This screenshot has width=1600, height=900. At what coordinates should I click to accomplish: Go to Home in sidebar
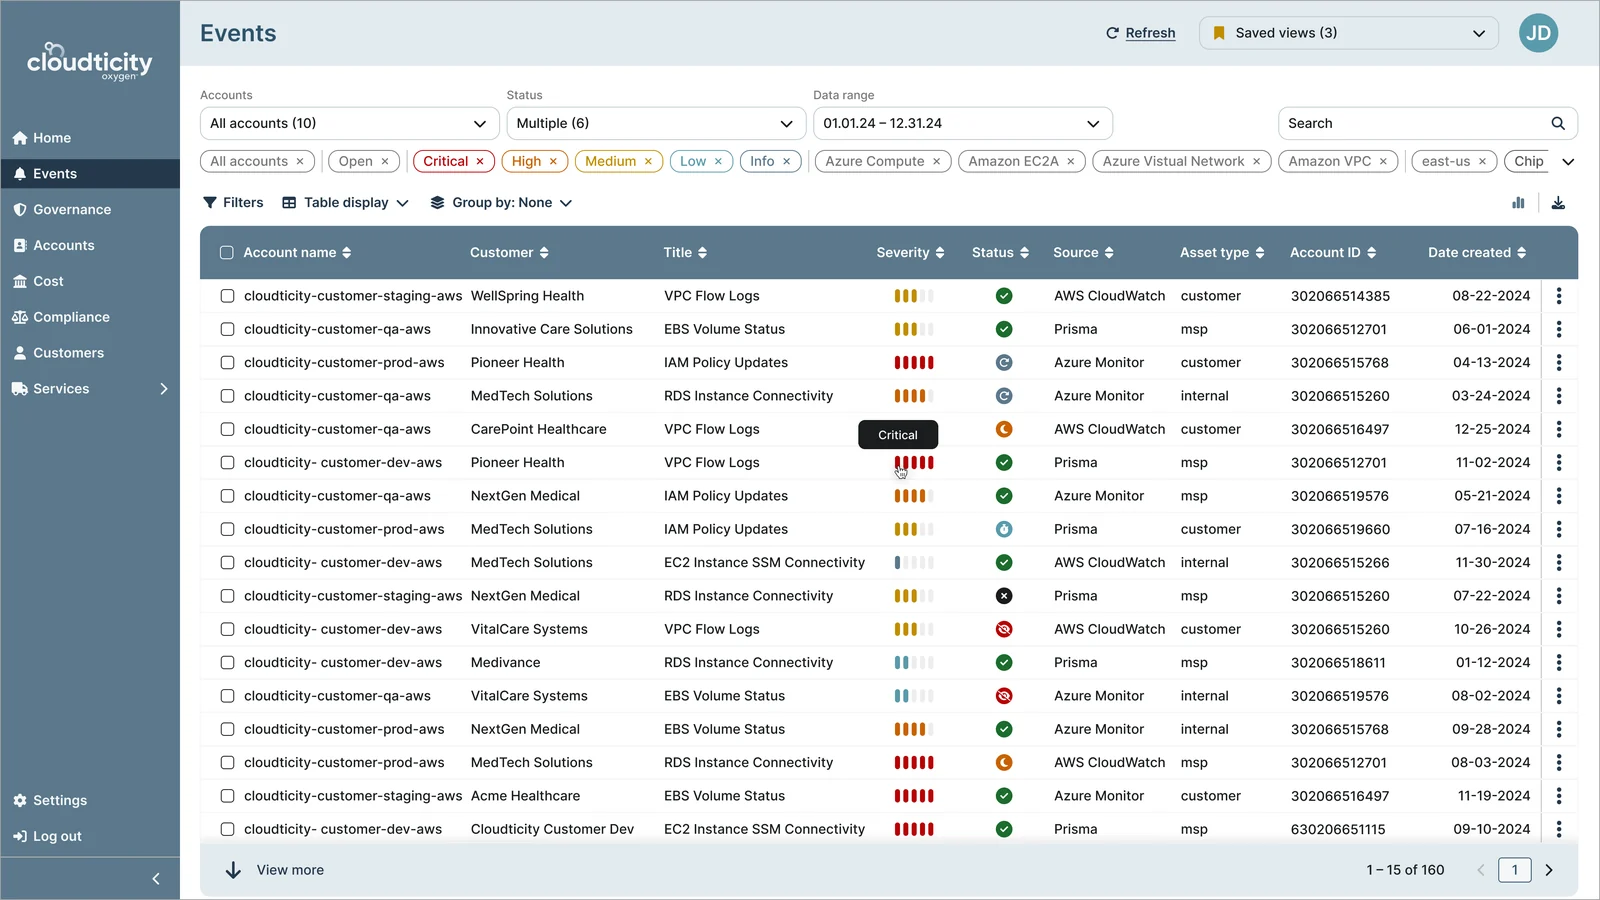coord(42,138)
